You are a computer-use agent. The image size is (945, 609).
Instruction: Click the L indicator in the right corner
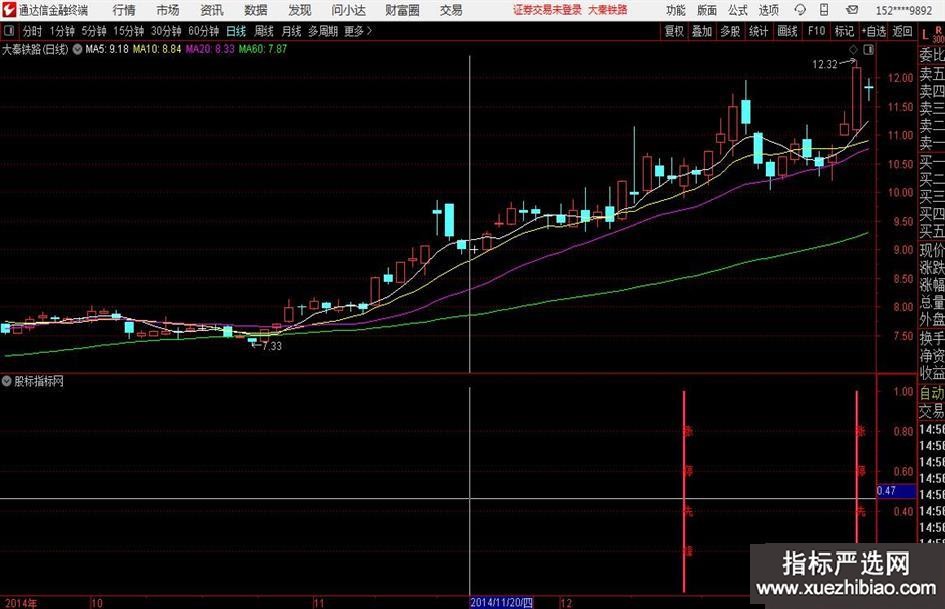coord(925,34)
